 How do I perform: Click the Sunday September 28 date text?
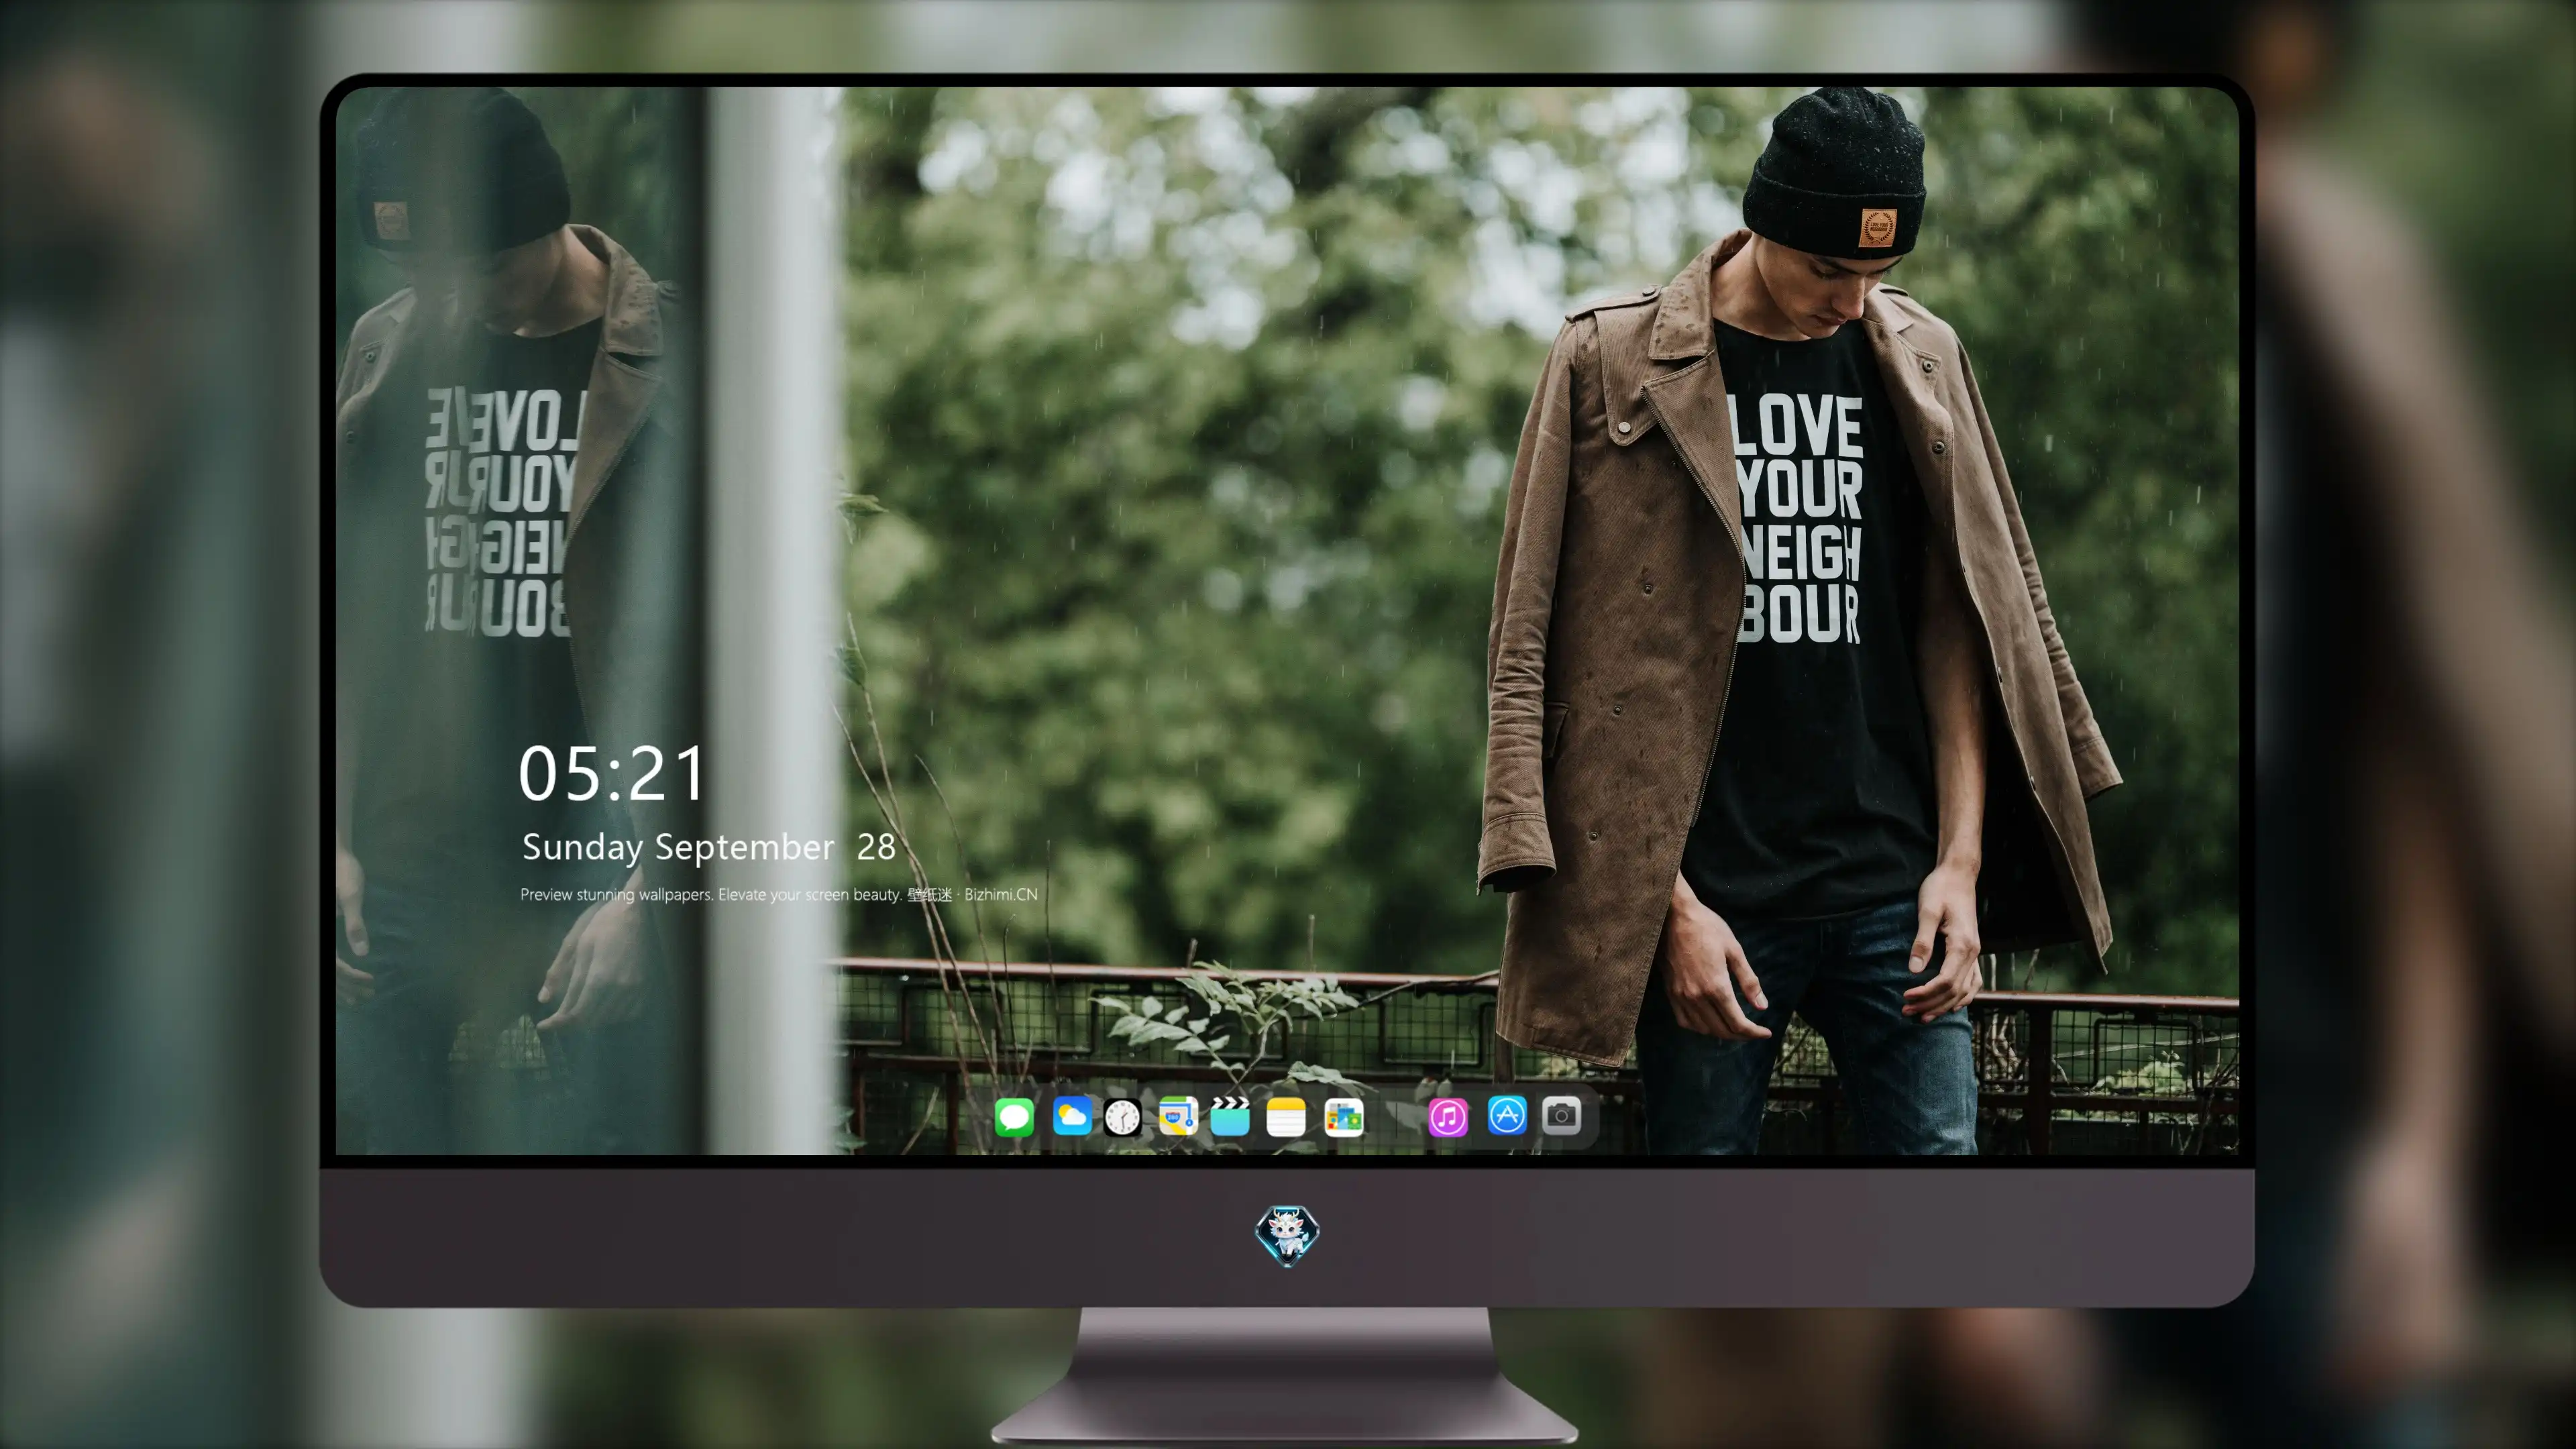tap(708, 847)
